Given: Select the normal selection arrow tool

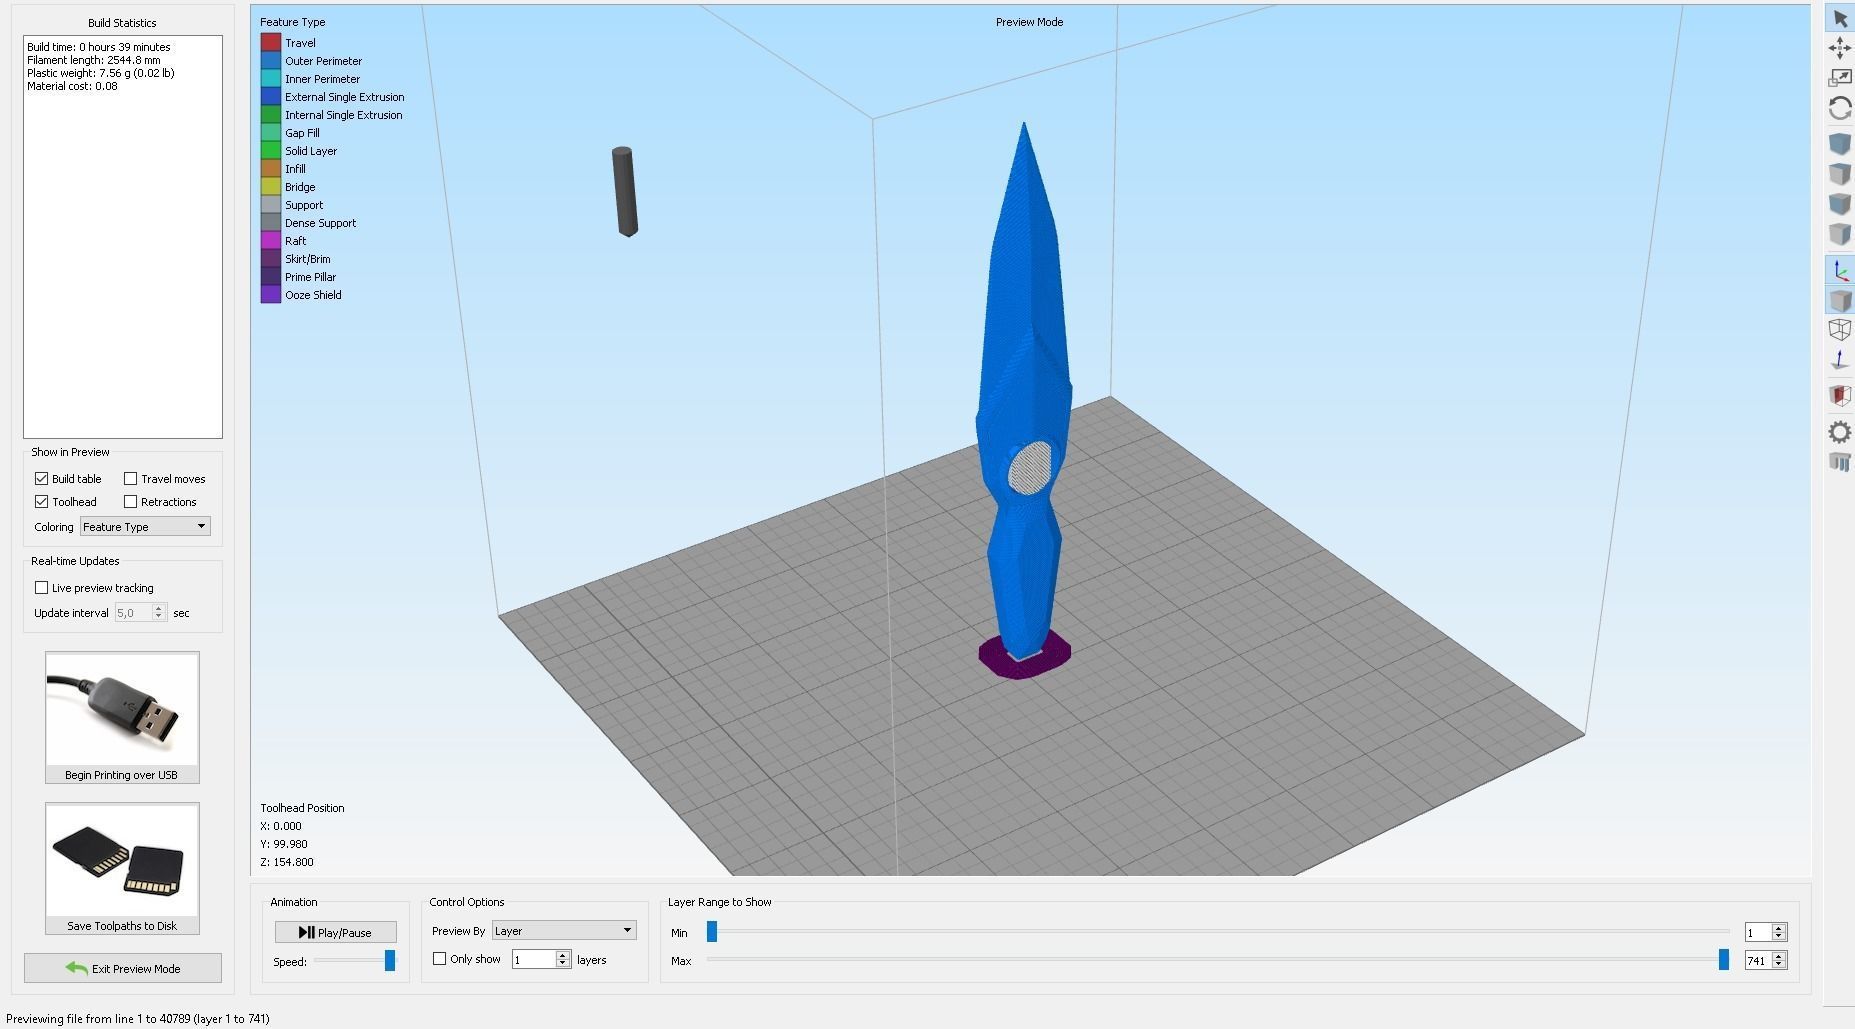Looking at the screenshot, I should click(x=1840, y=19).
